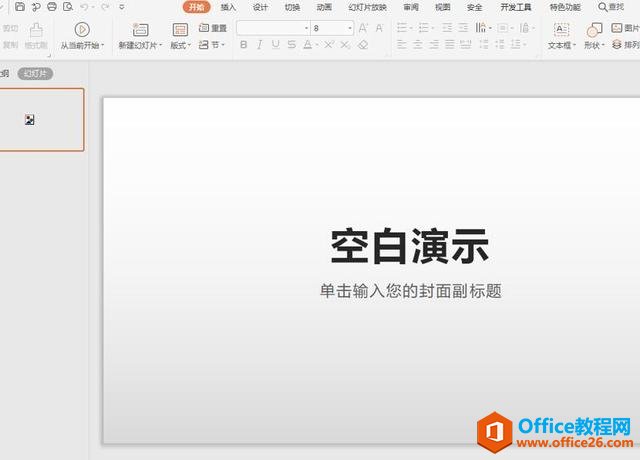Click the Redo arrow icon
The height and width of the screenshot is (460, 640).
pos(104,7)
